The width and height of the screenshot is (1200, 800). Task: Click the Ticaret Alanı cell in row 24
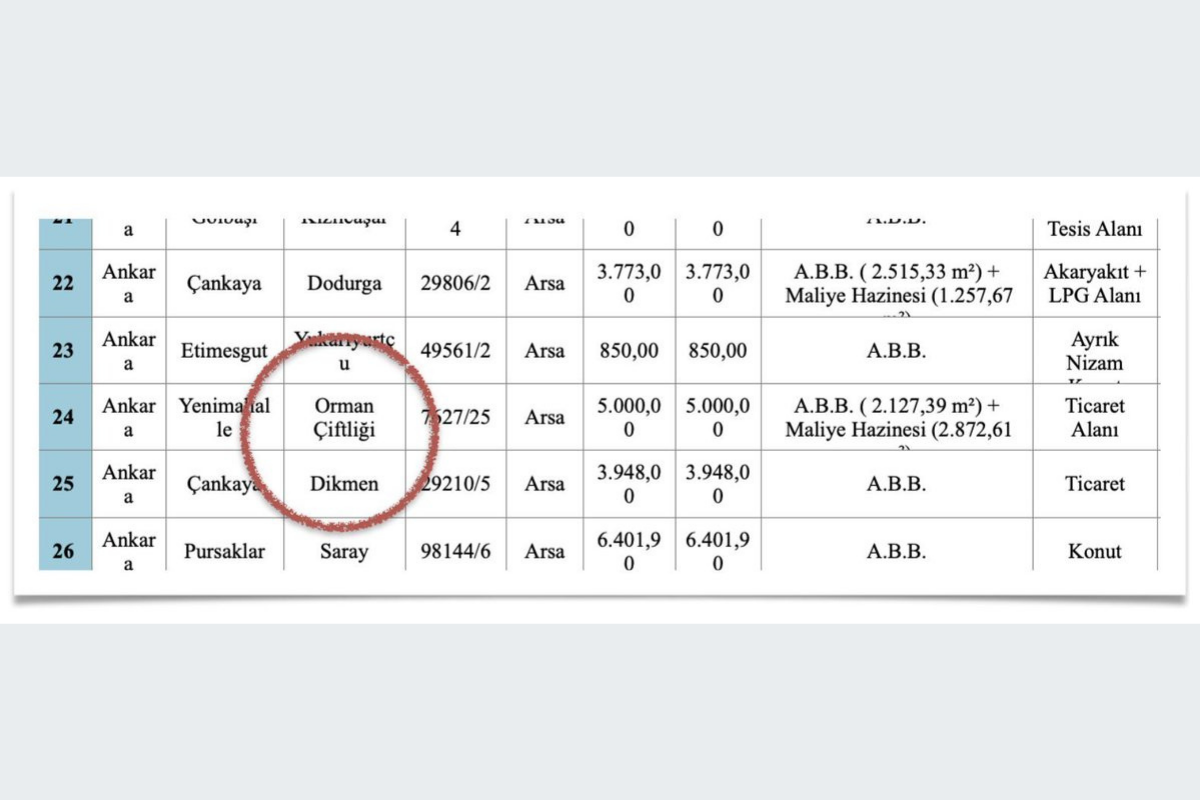coord(1094,418)
